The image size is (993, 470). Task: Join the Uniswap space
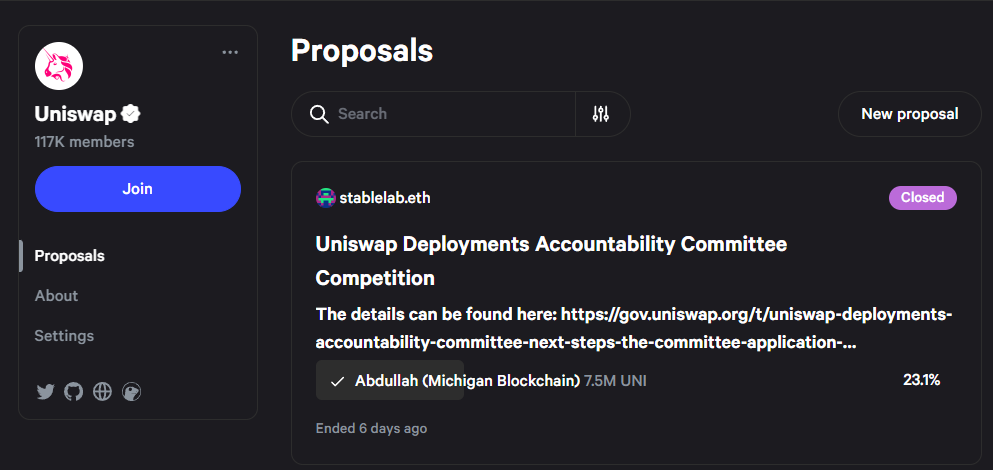pyautogui.click(x=138, y=189)
